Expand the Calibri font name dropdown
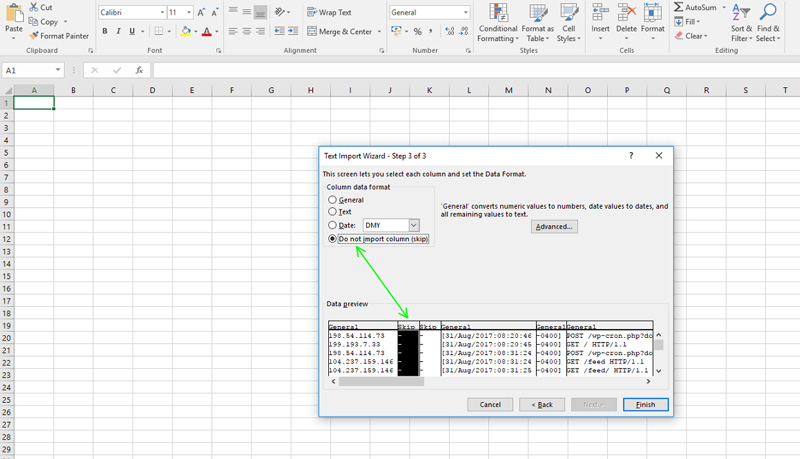800x459 pixels. point(161,12)
